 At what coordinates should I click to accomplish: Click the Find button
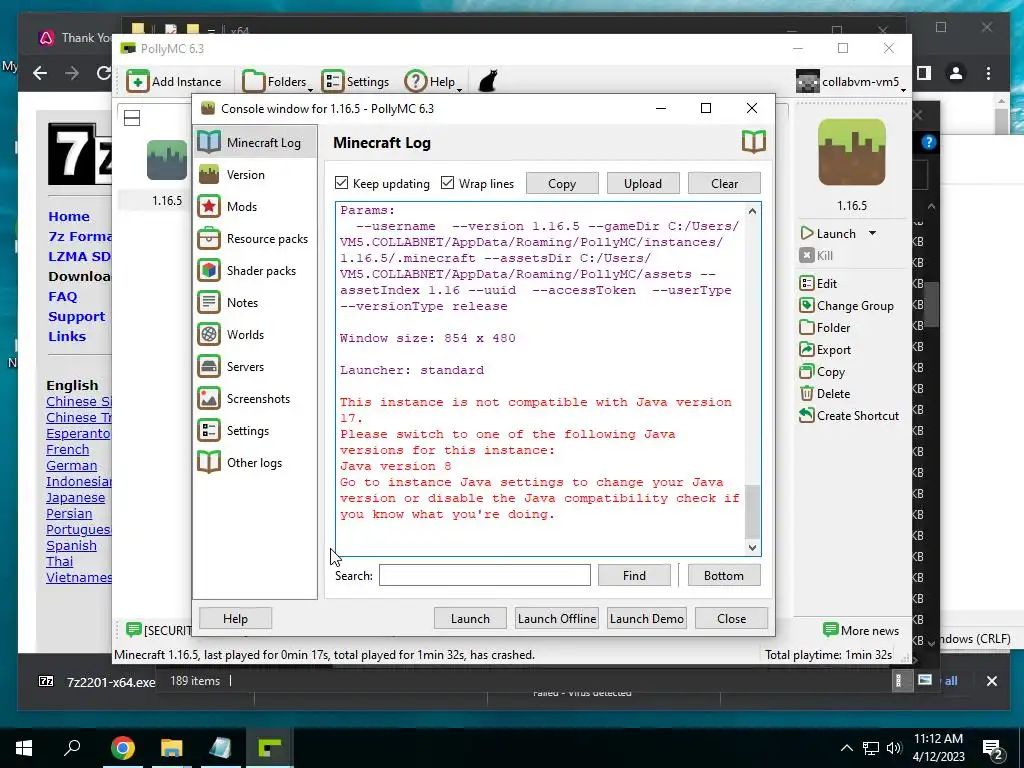click(x=634, y=575)
